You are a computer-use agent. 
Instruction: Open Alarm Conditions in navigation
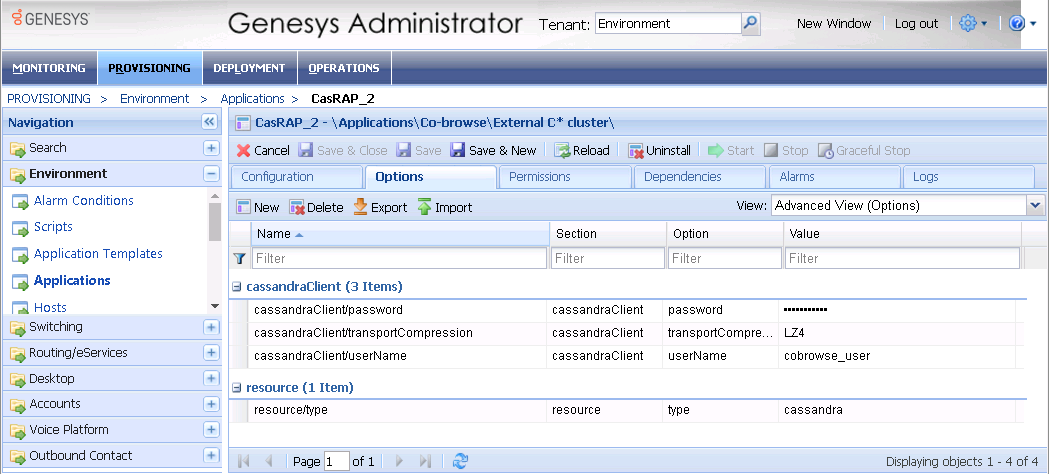point(84,201)
